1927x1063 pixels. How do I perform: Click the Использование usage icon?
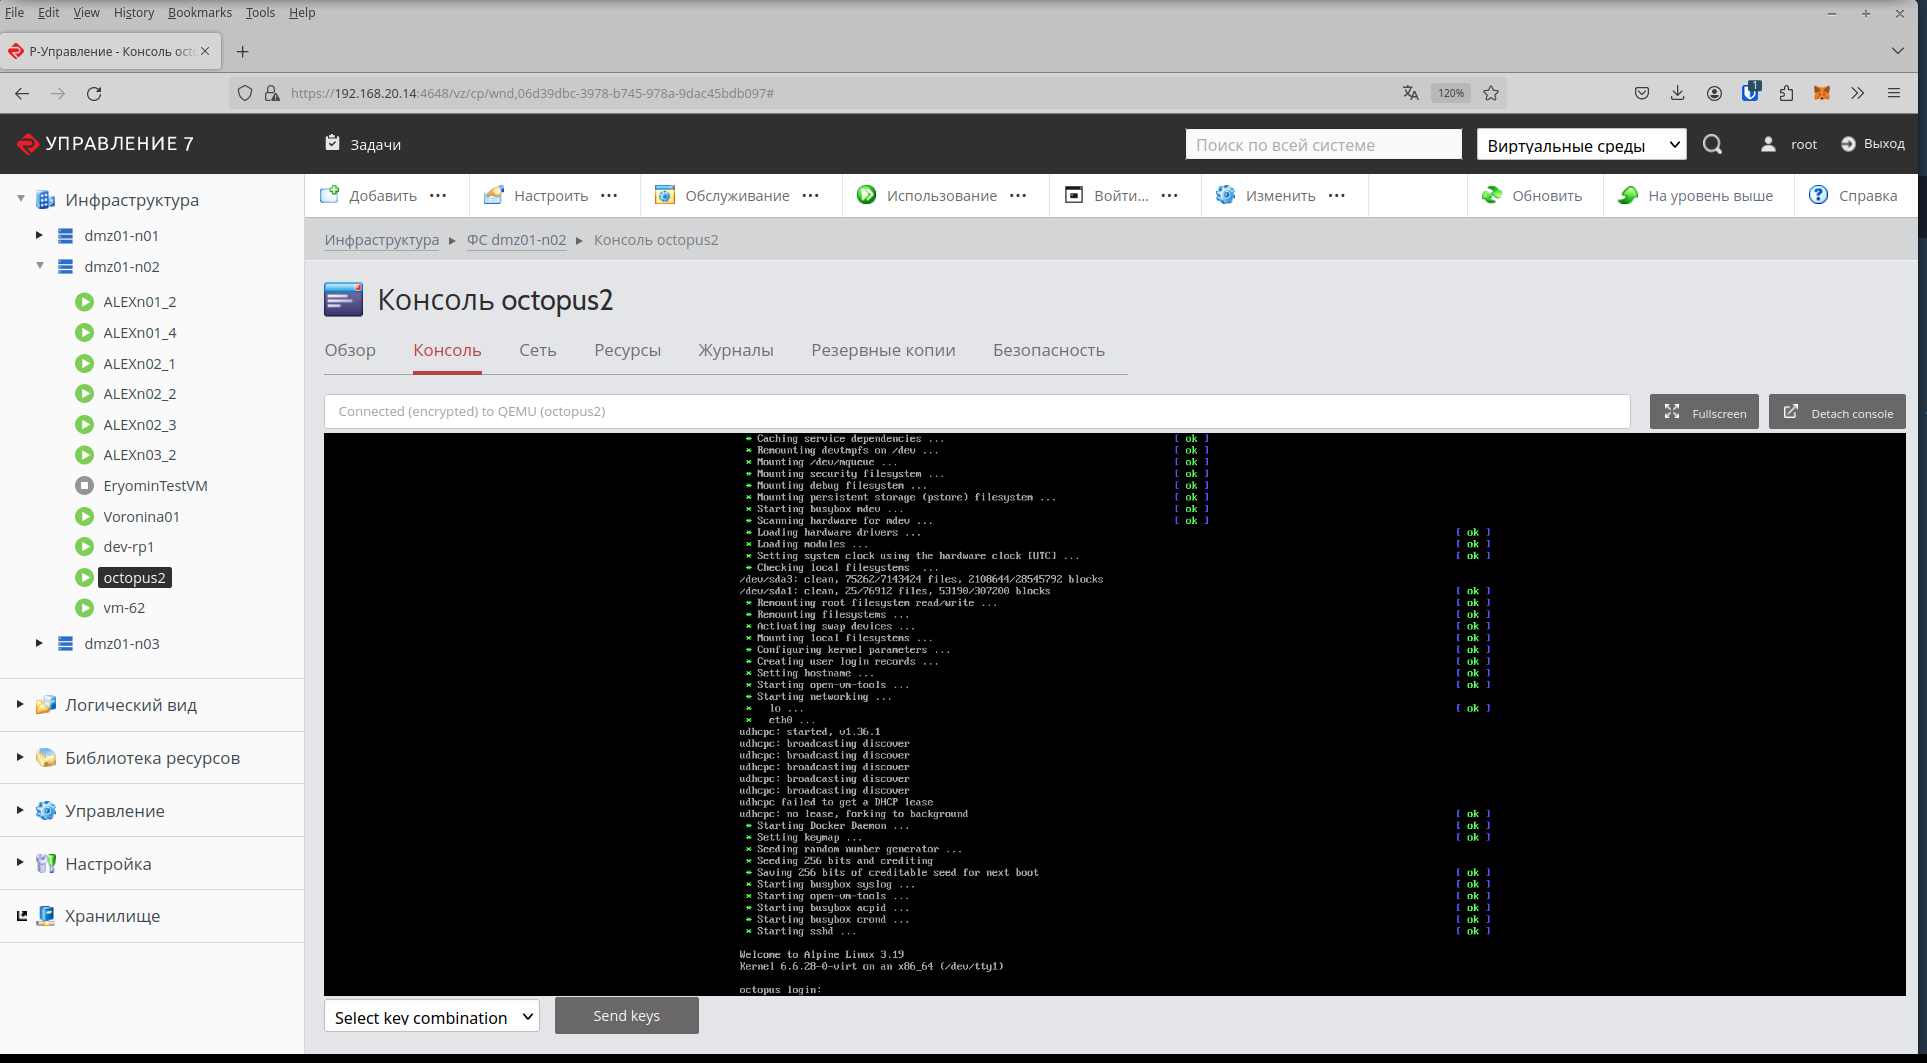click(x=866, y=195)
